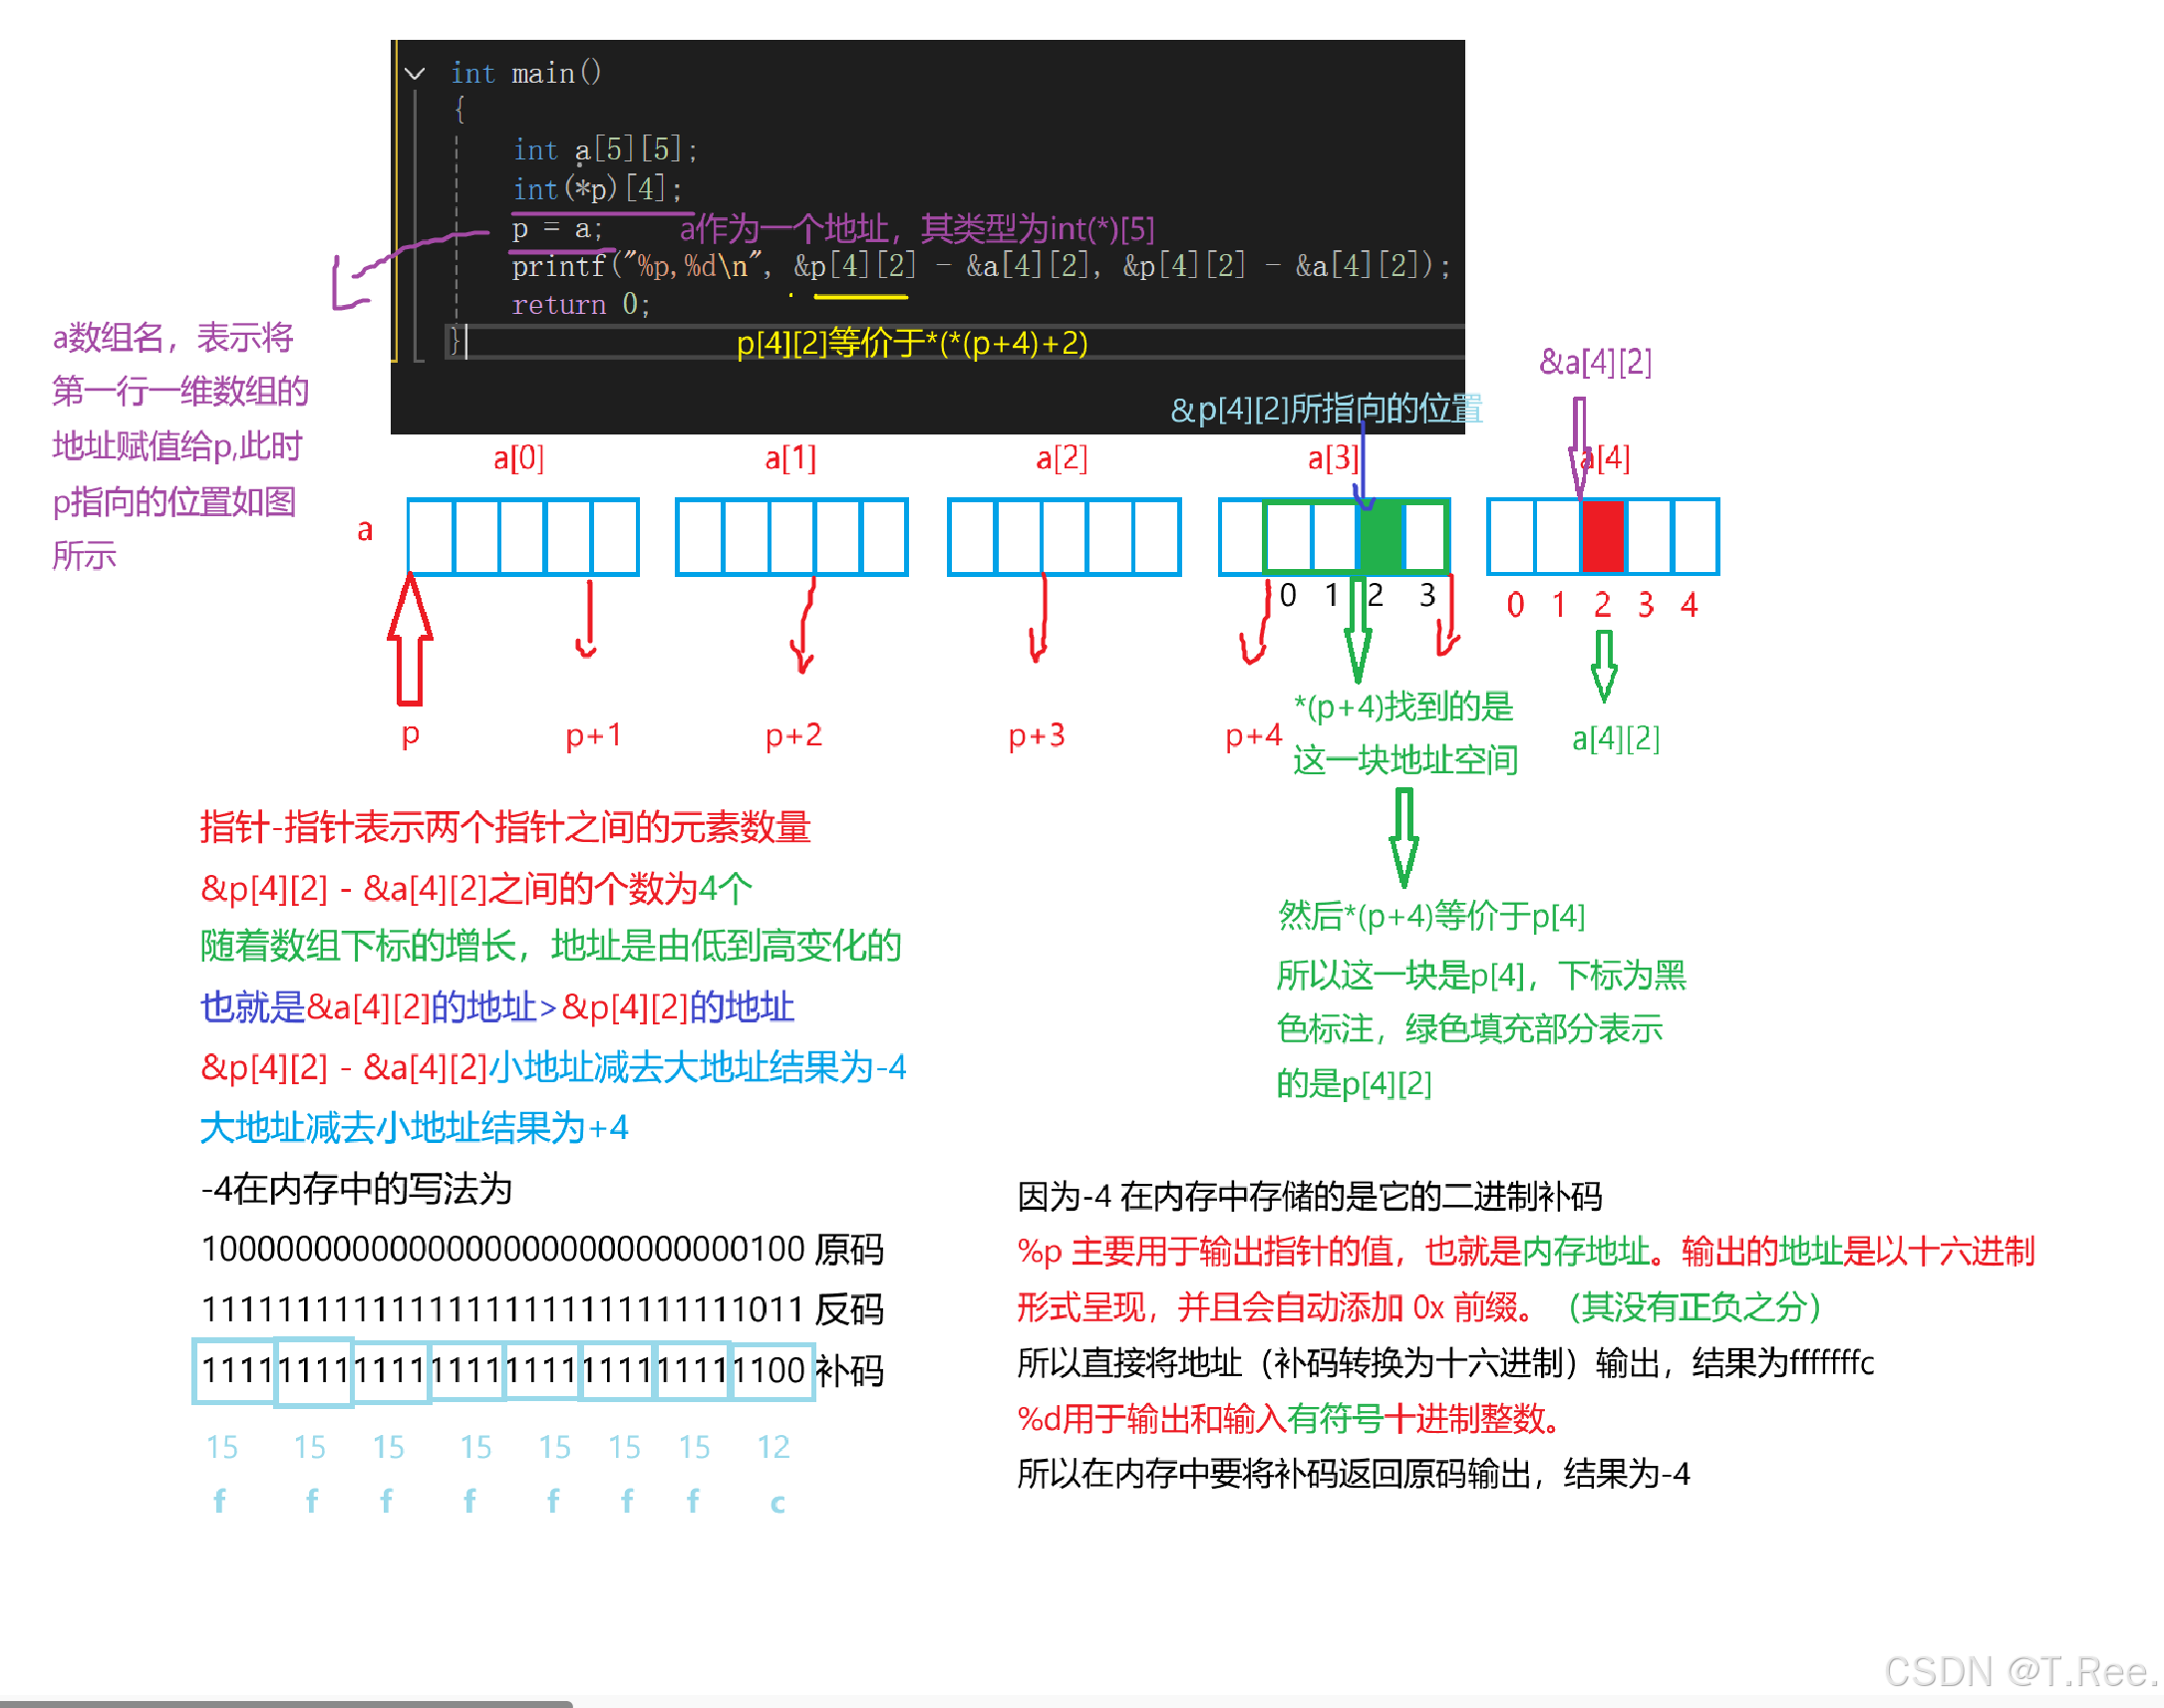Image resolution: width=2164 pixels, height=1708 pixels.
Task: Click the last boxed 1100 binary group
Action: tap(772, 1370)
